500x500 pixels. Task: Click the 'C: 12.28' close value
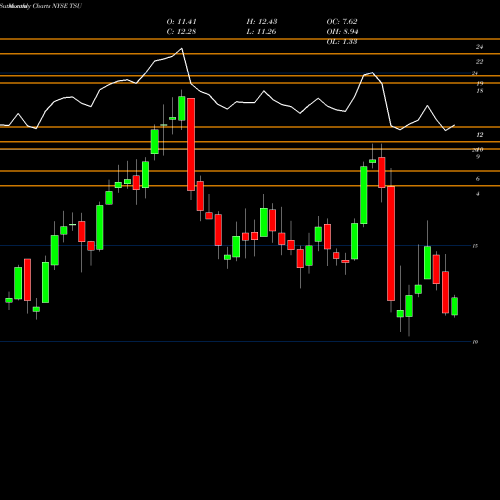pyautogui.click(x=181, y=32)
